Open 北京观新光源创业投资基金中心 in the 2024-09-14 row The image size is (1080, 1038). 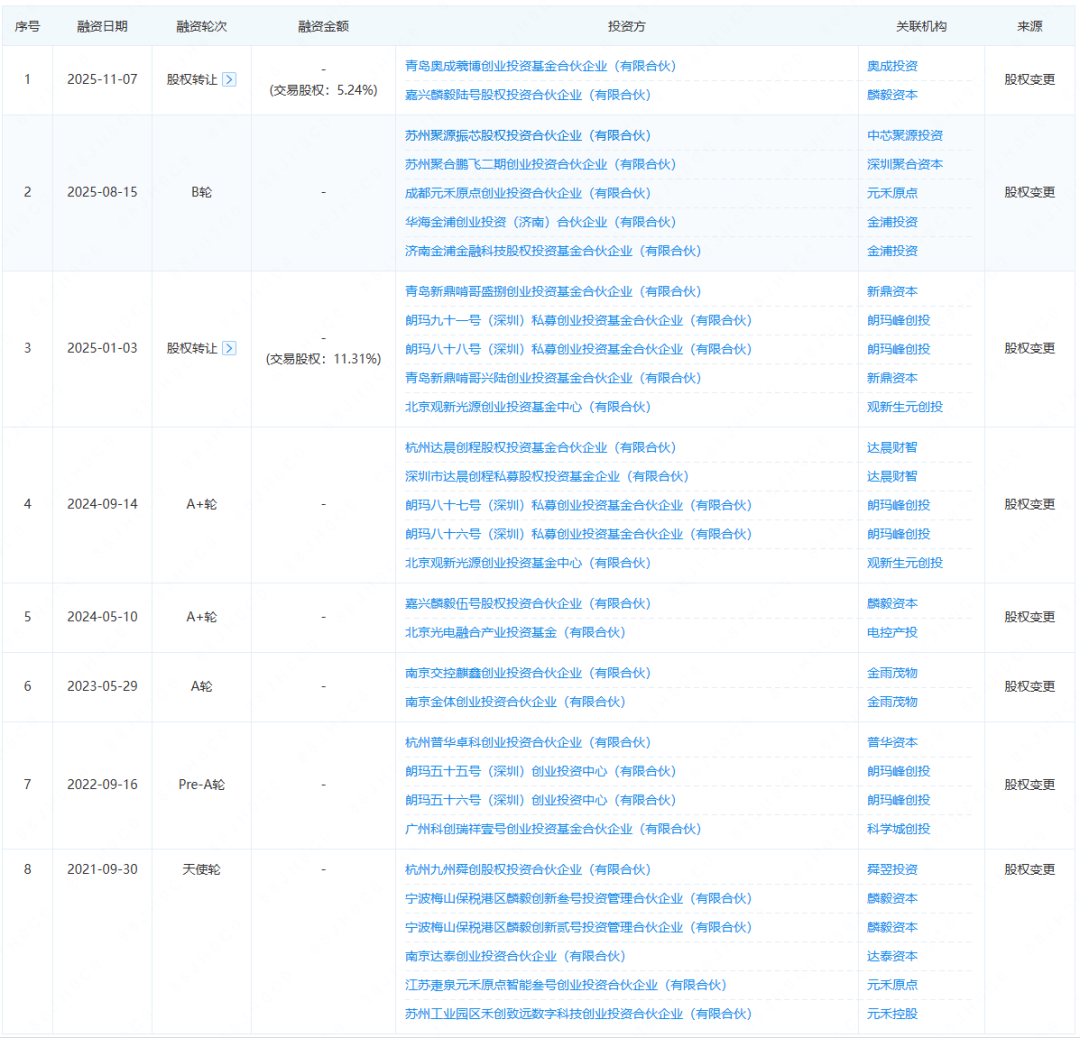pos(528,564)
